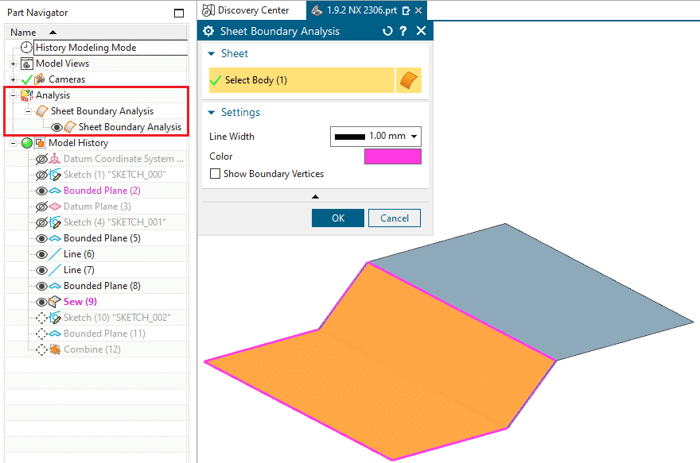The height and width of the screenshot is (463, 700).
Task: Close the Sheet Boundary Analysis dialog
Action: point(421,31)
